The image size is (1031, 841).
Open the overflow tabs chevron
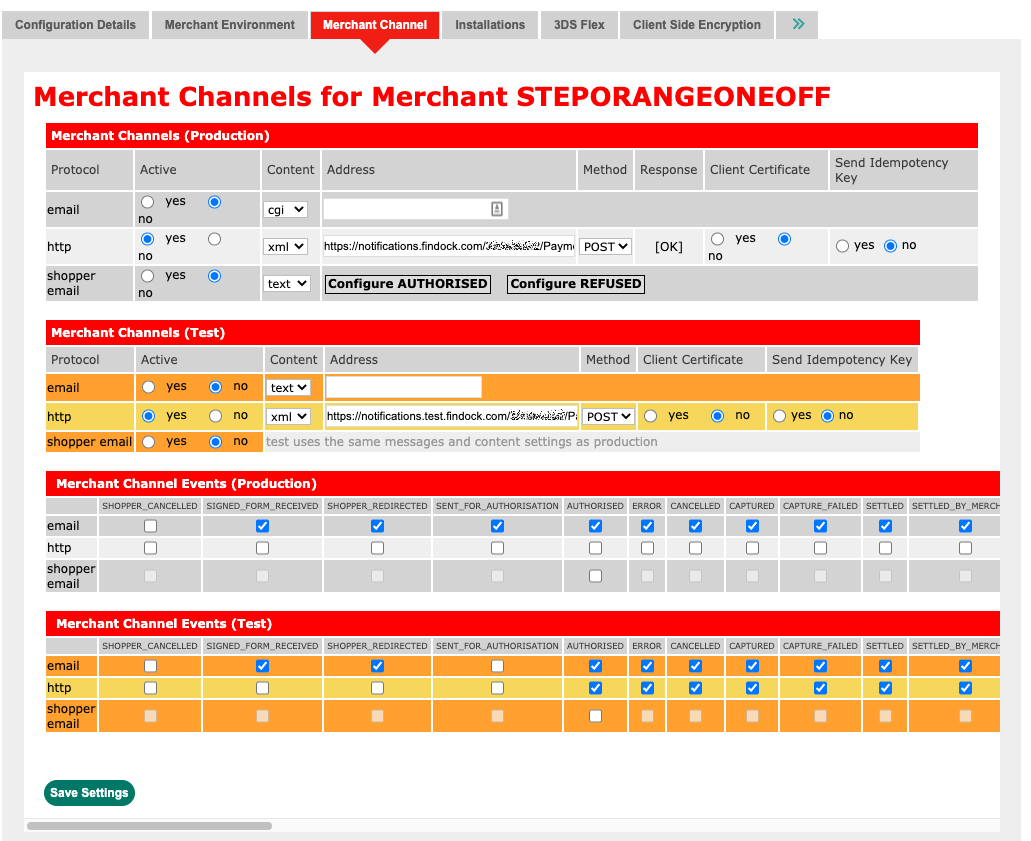click(x=796, y=25)
